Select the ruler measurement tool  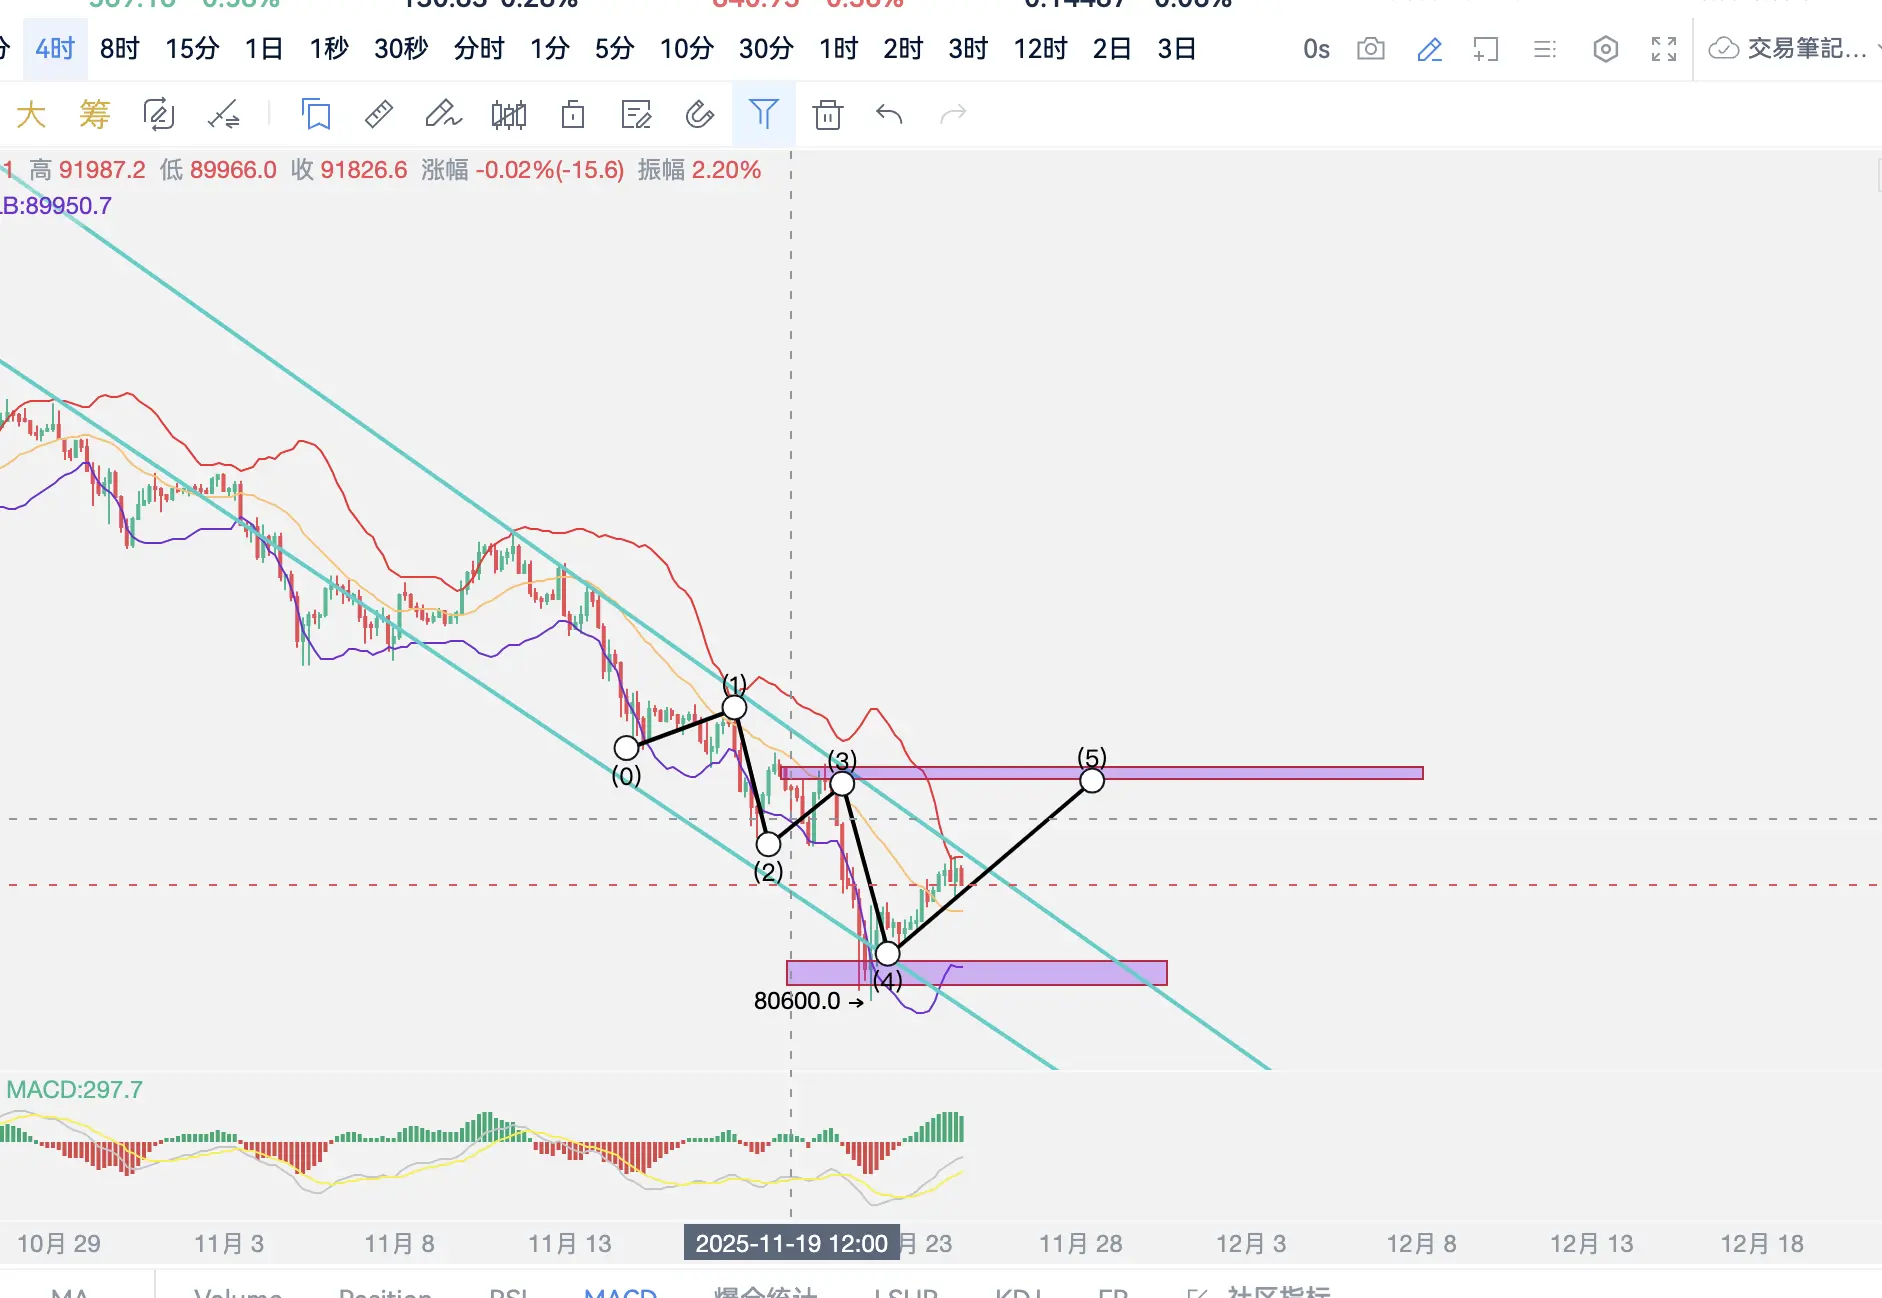(x=379, y=115)
